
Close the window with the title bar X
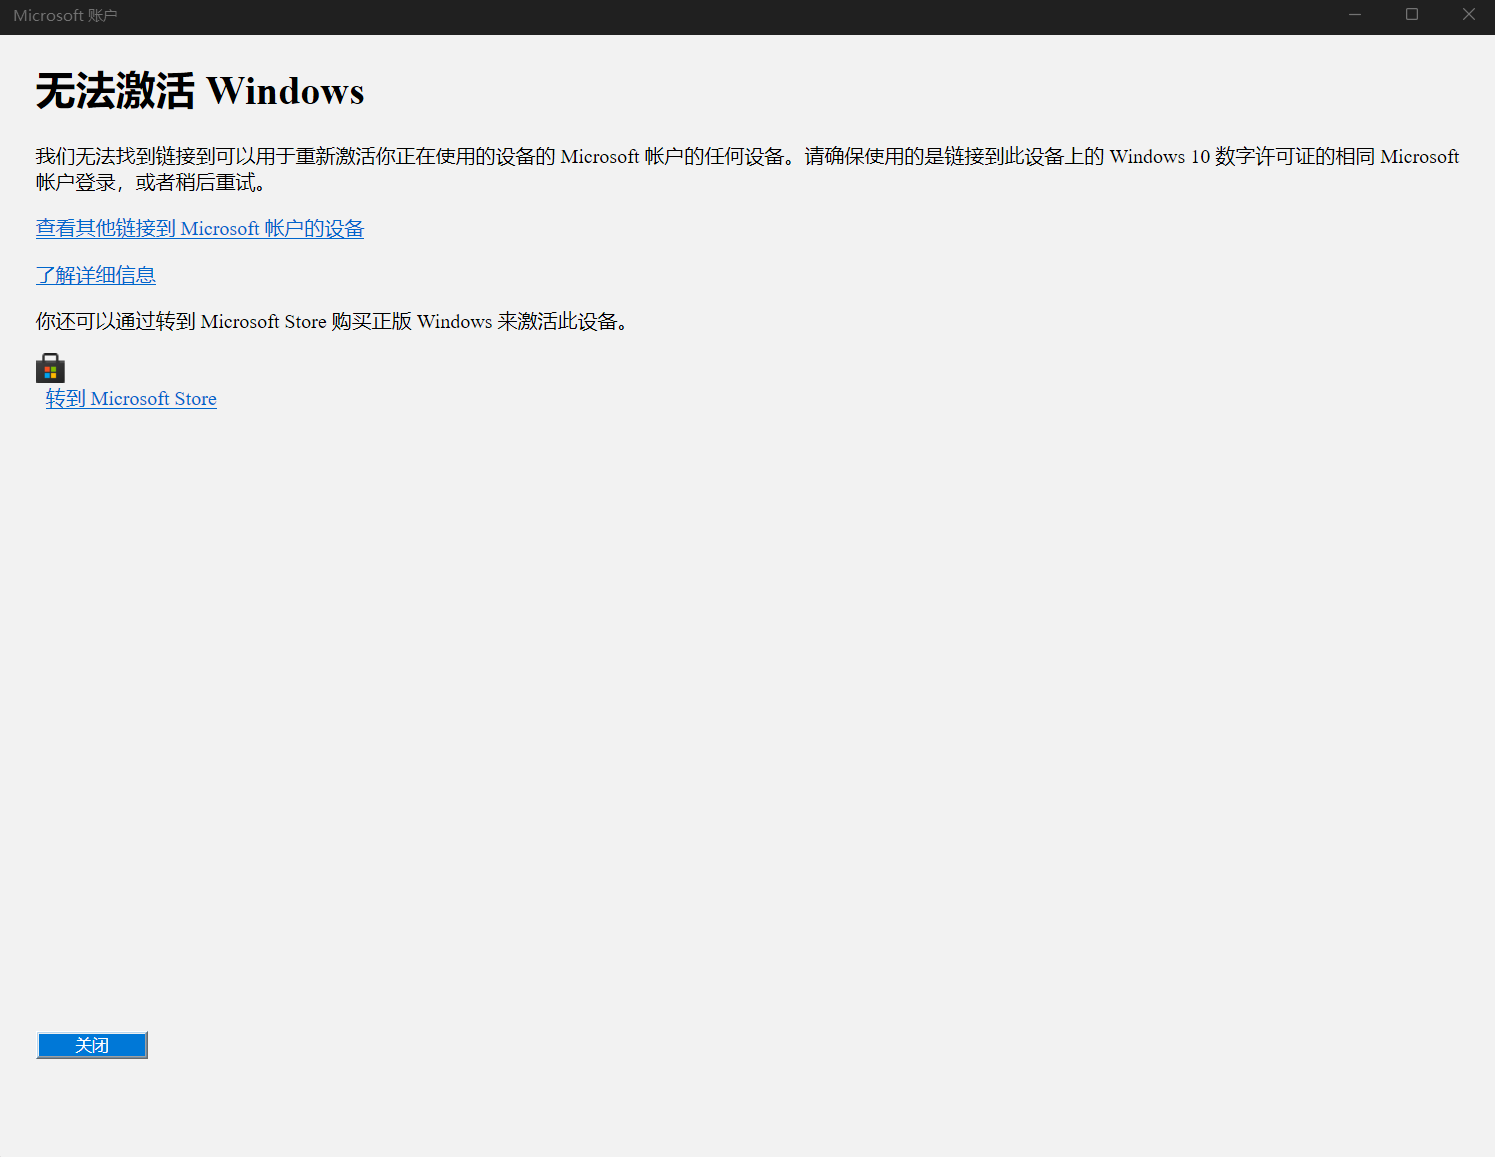pos(1468,15)
